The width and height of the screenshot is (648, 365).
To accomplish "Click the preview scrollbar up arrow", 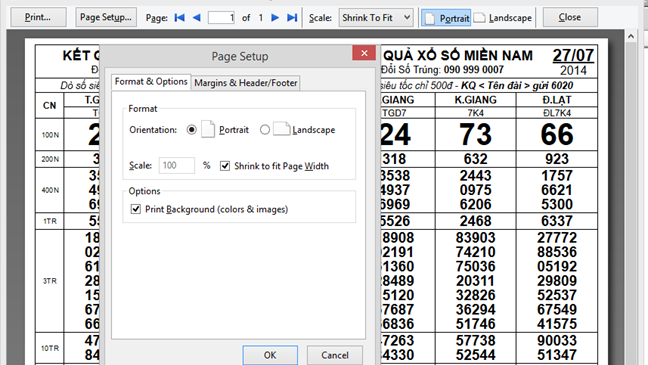I will (631, 36).
